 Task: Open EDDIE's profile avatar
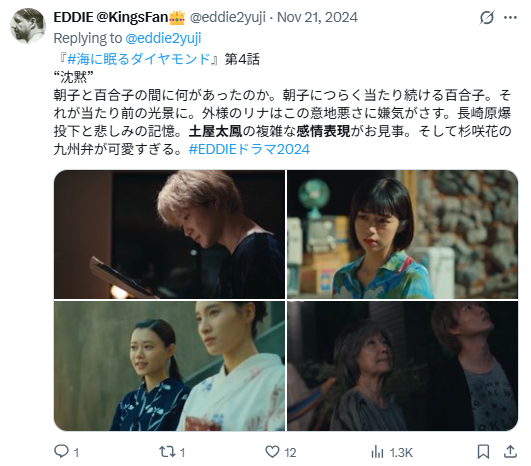click(28, 26)
